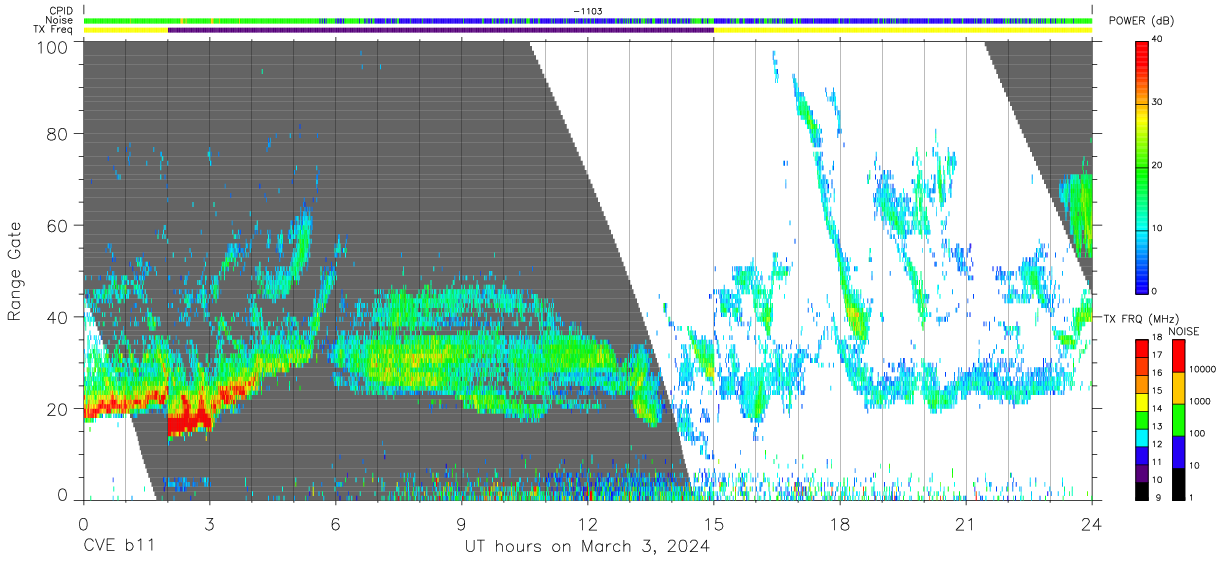The height and width of the screenshot is (567, 1228).
Task: Click the Noise row label at top left
Action: click(61, 20)
